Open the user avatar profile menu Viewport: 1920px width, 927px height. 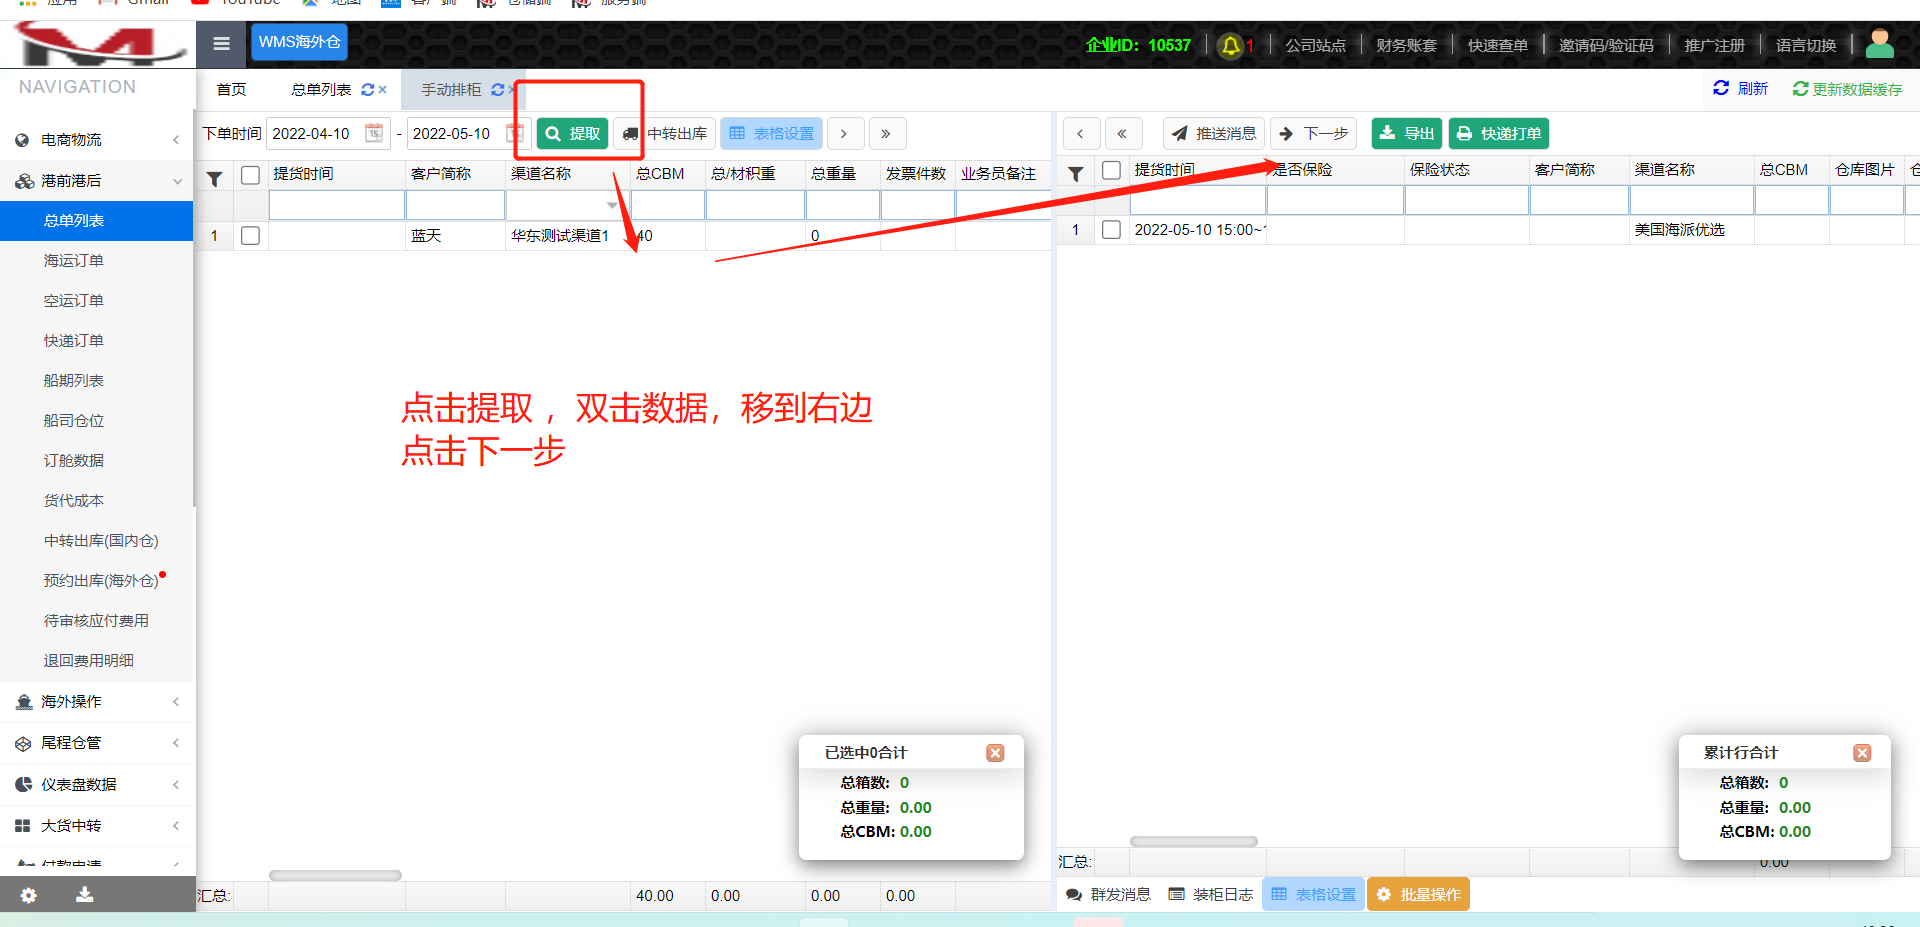coord(1880,44)
